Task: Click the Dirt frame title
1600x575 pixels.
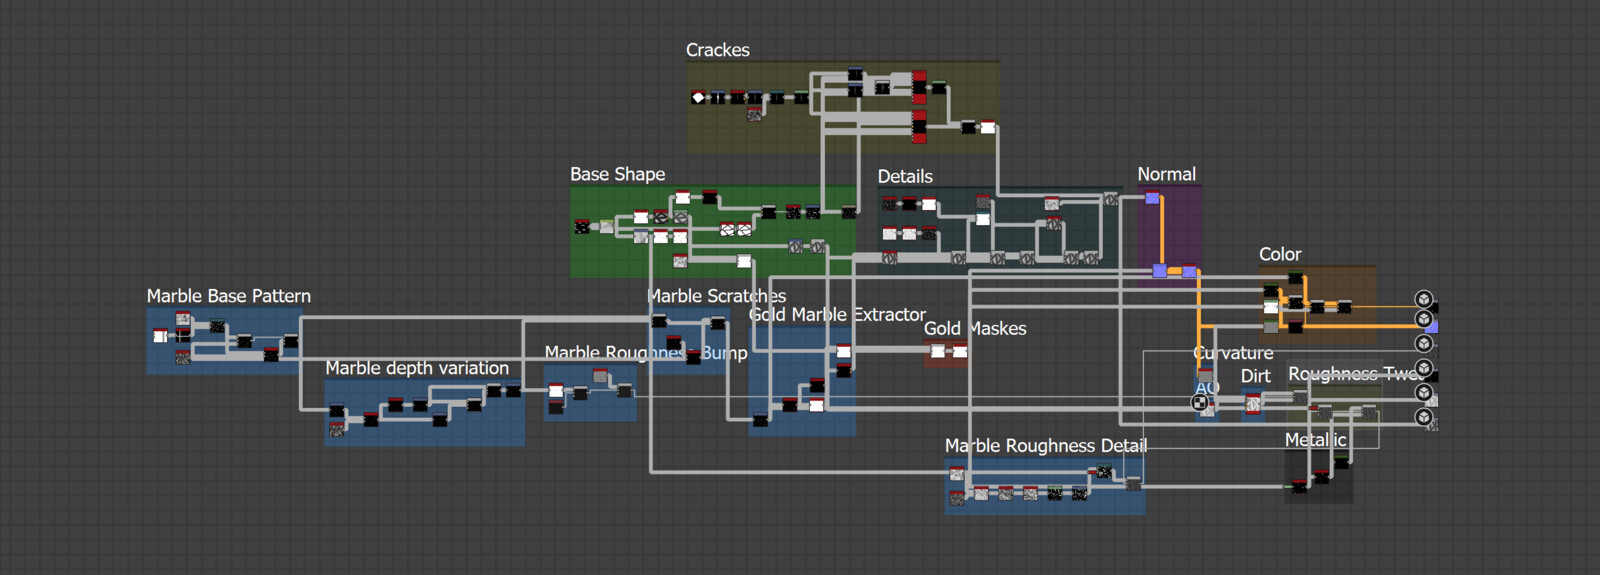Action: click(1256, 376)
